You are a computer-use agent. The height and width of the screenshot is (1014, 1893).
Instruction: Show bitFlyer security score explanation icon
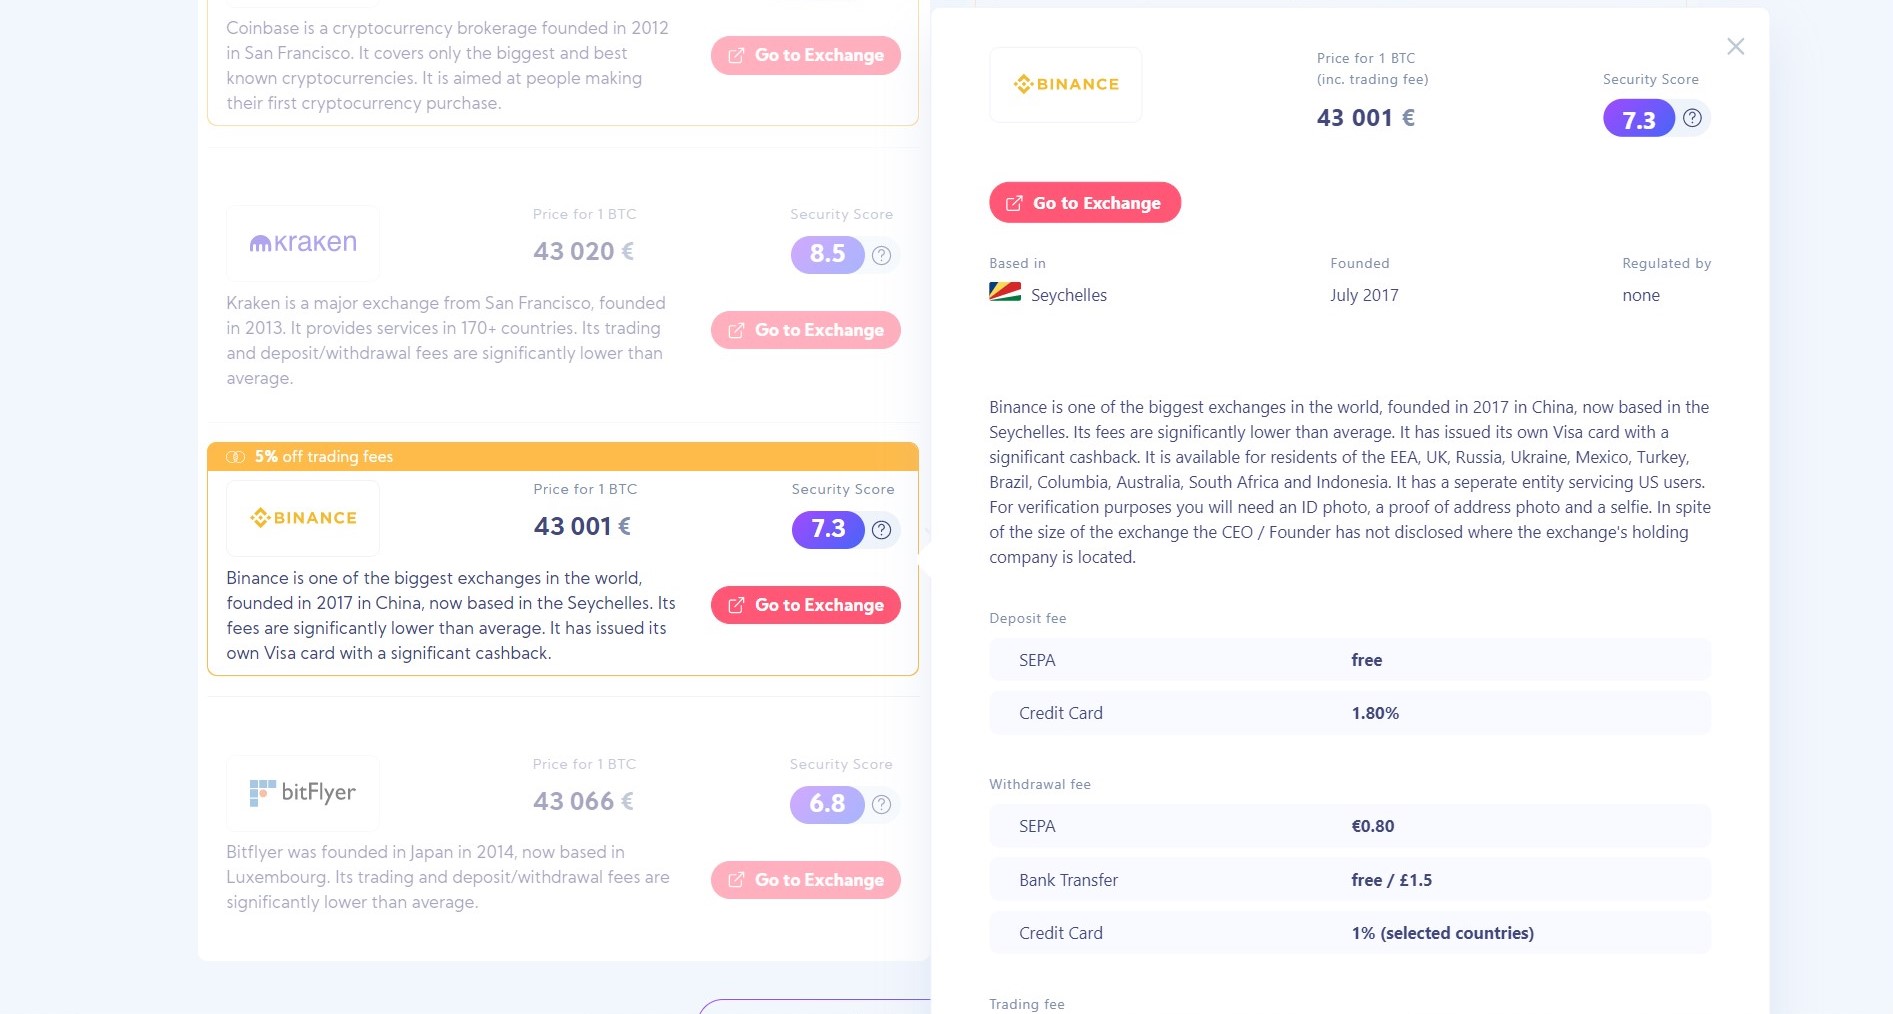(x=881, y=804)
